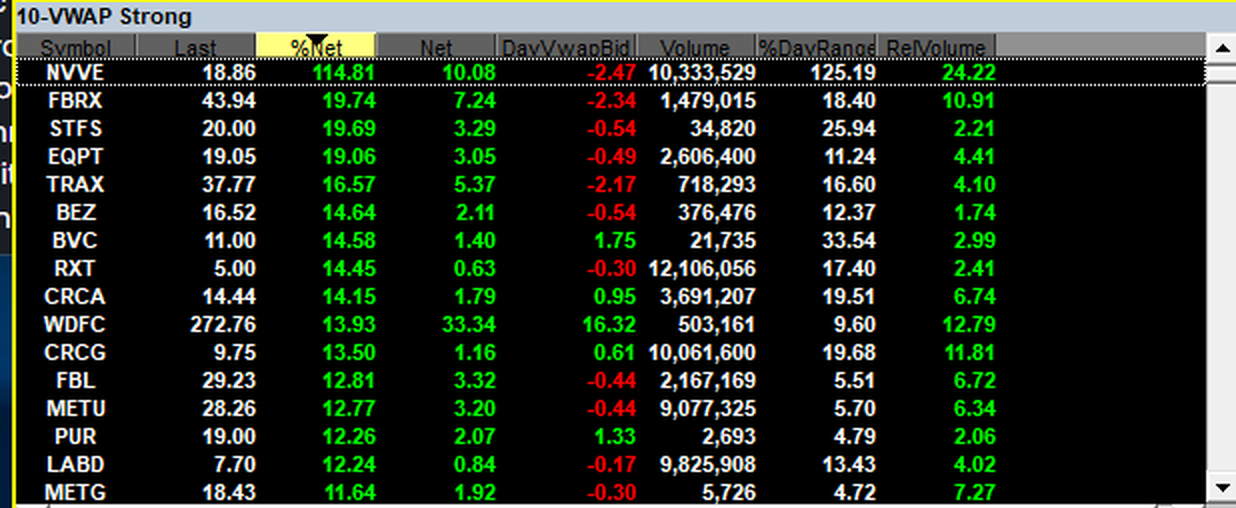This screenshot has height=508, width=1236.
Task: Click the scrollbar down arrow
Action: pos(1222,487)
